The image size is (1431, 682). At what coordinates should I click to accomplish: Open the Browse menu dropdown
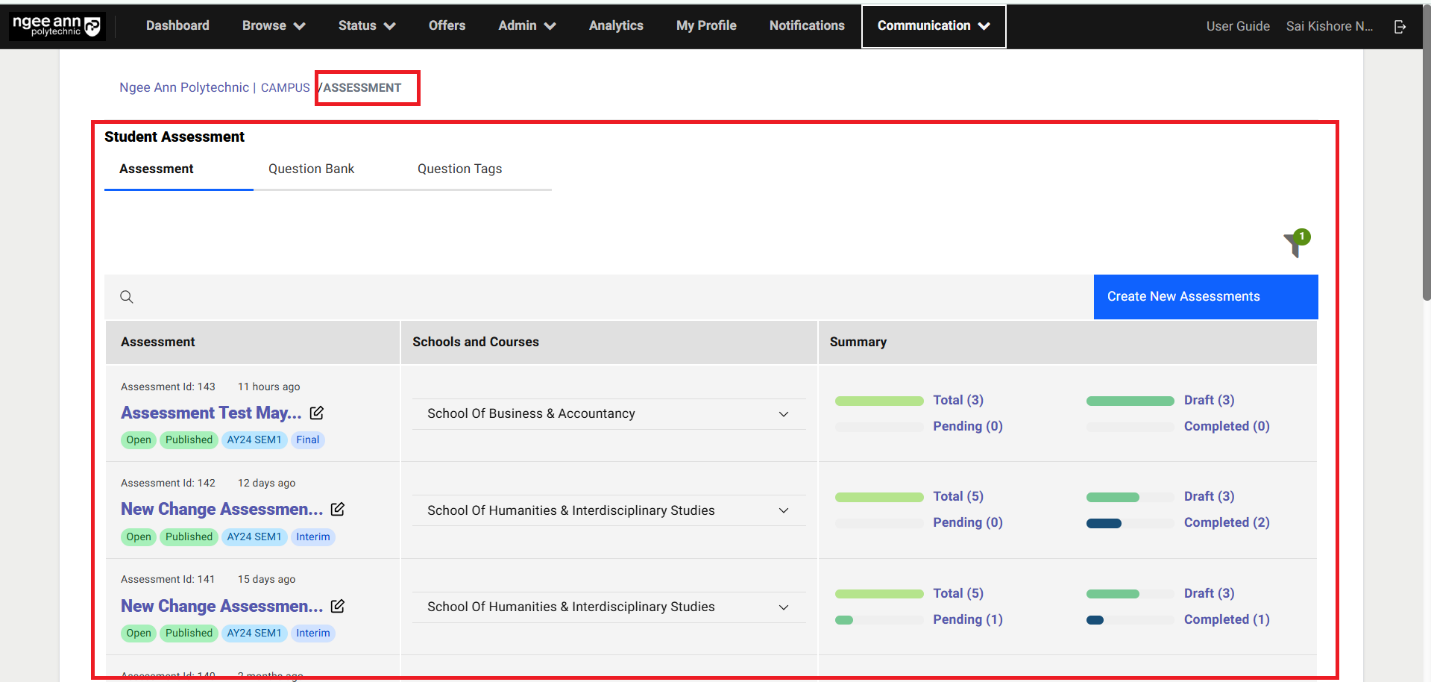click(x=273, y=26)
